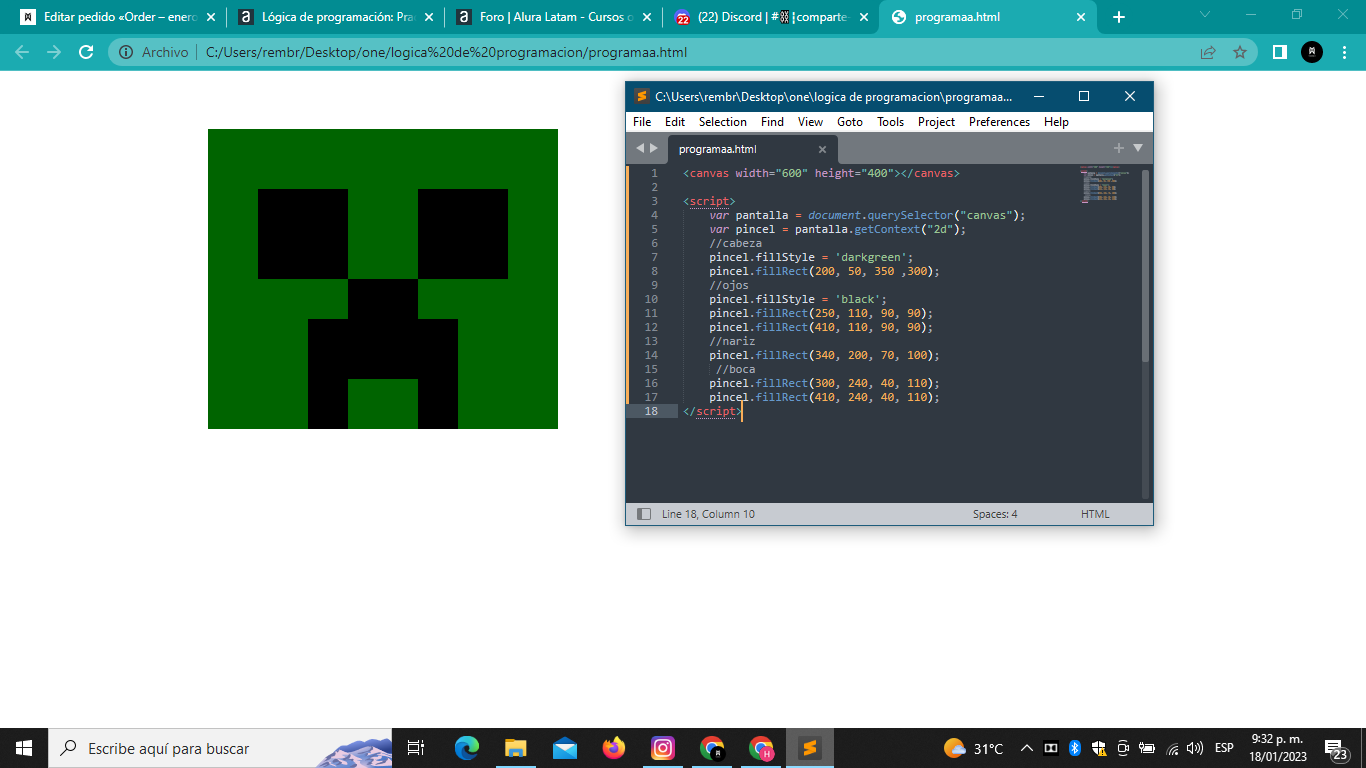Open Sublime Text Edit menu
The height and width of the screenshot is (768, 1366).
(x=675, y=122)
